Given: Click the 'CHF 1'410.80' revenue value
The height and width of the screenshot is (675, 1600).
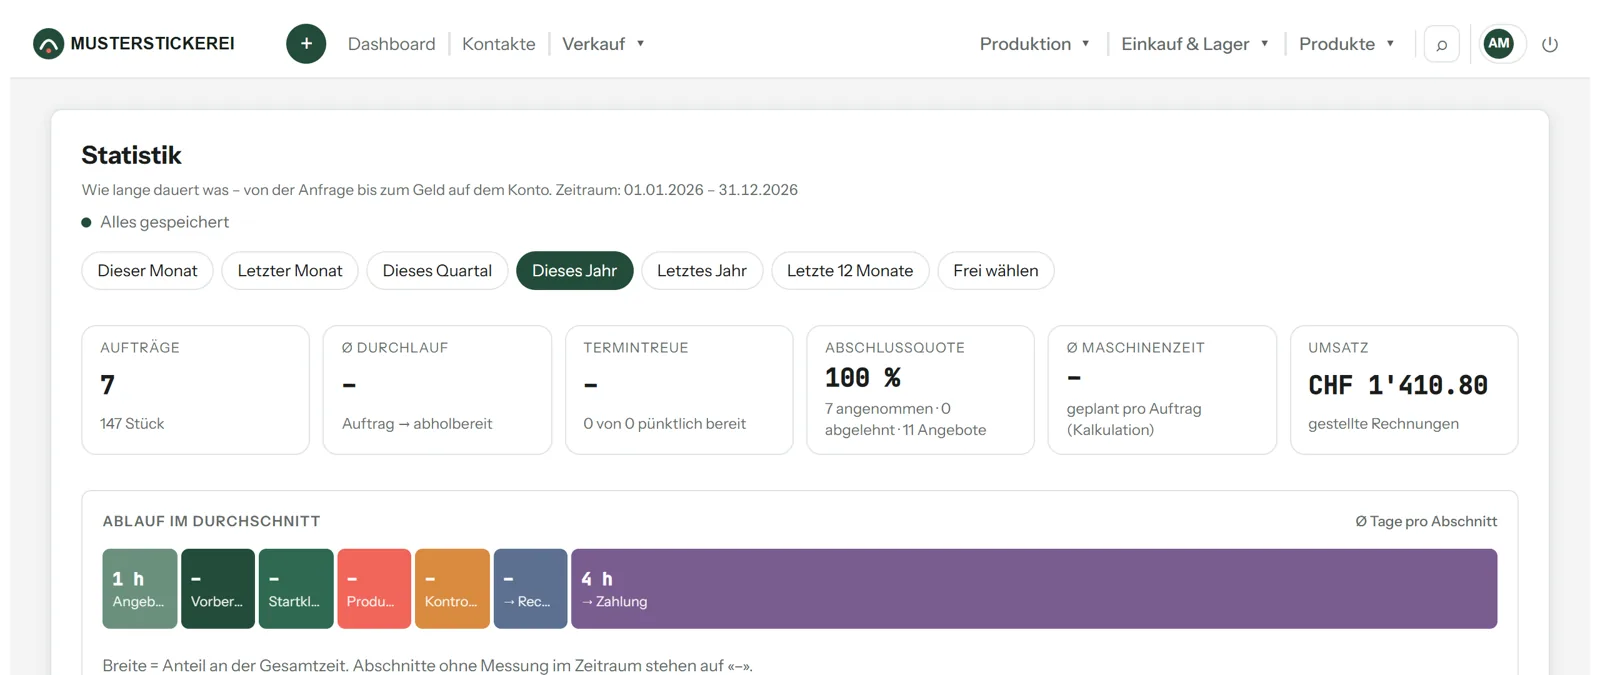Looking at the screenshot, I should pos(1398,385).
